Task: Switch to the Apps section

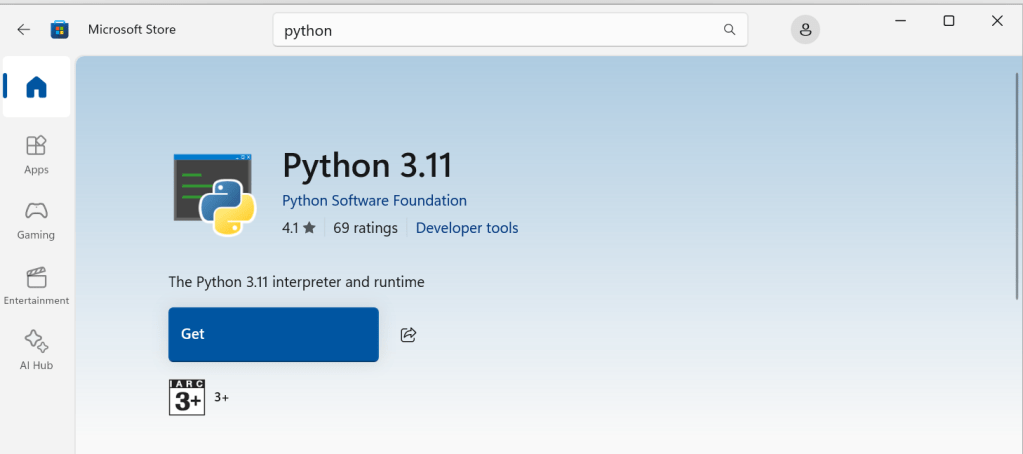Action: [36, 154]
